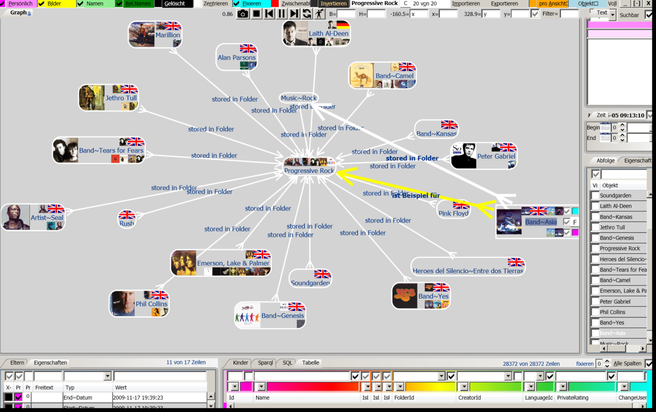Screen dimensions: 656x412
Task: Click the Invertieren button
Action: (333, 3)
